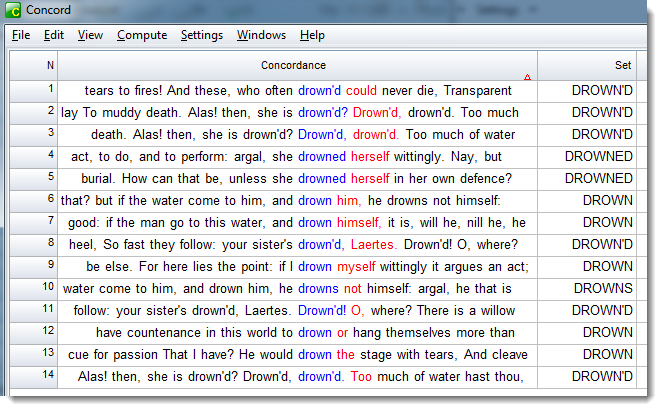Select row 13 'drown the stage with tears'
This screenshot has width=662, height=411.
pos(297,355)
